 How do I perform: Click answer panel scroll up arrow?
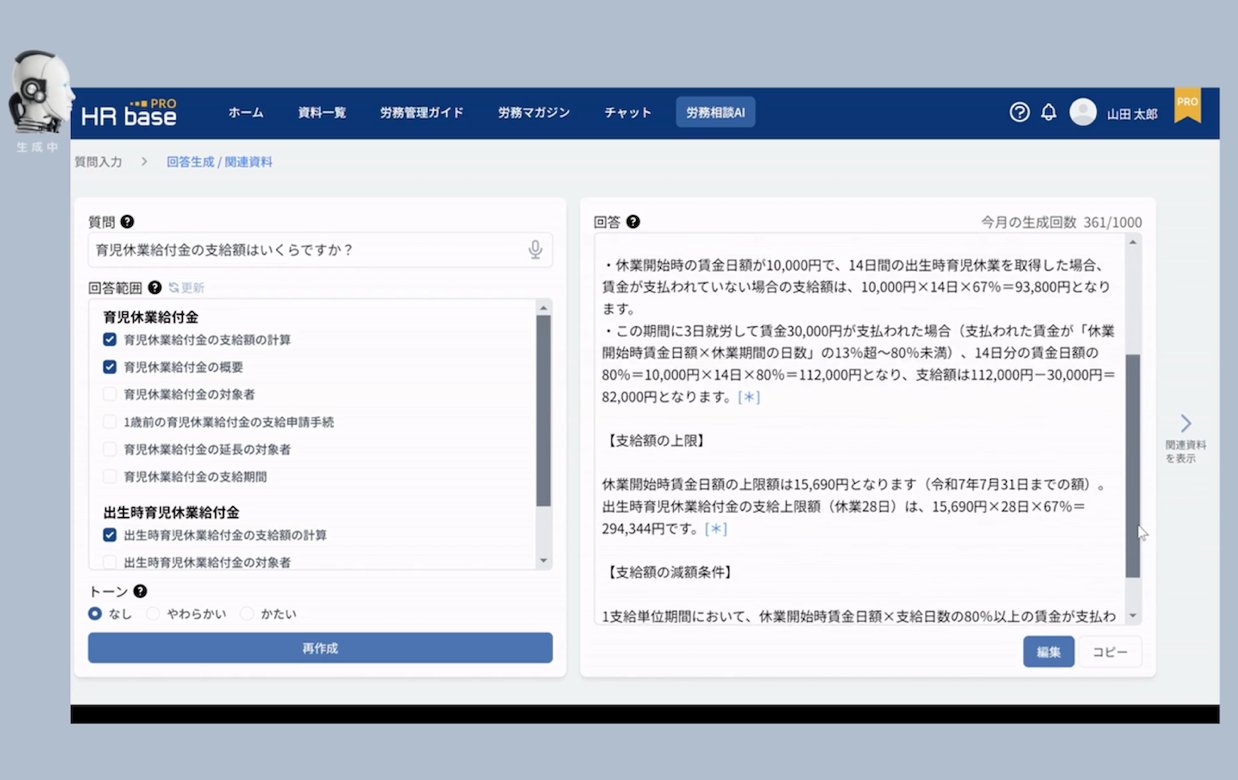(1133, 242)
